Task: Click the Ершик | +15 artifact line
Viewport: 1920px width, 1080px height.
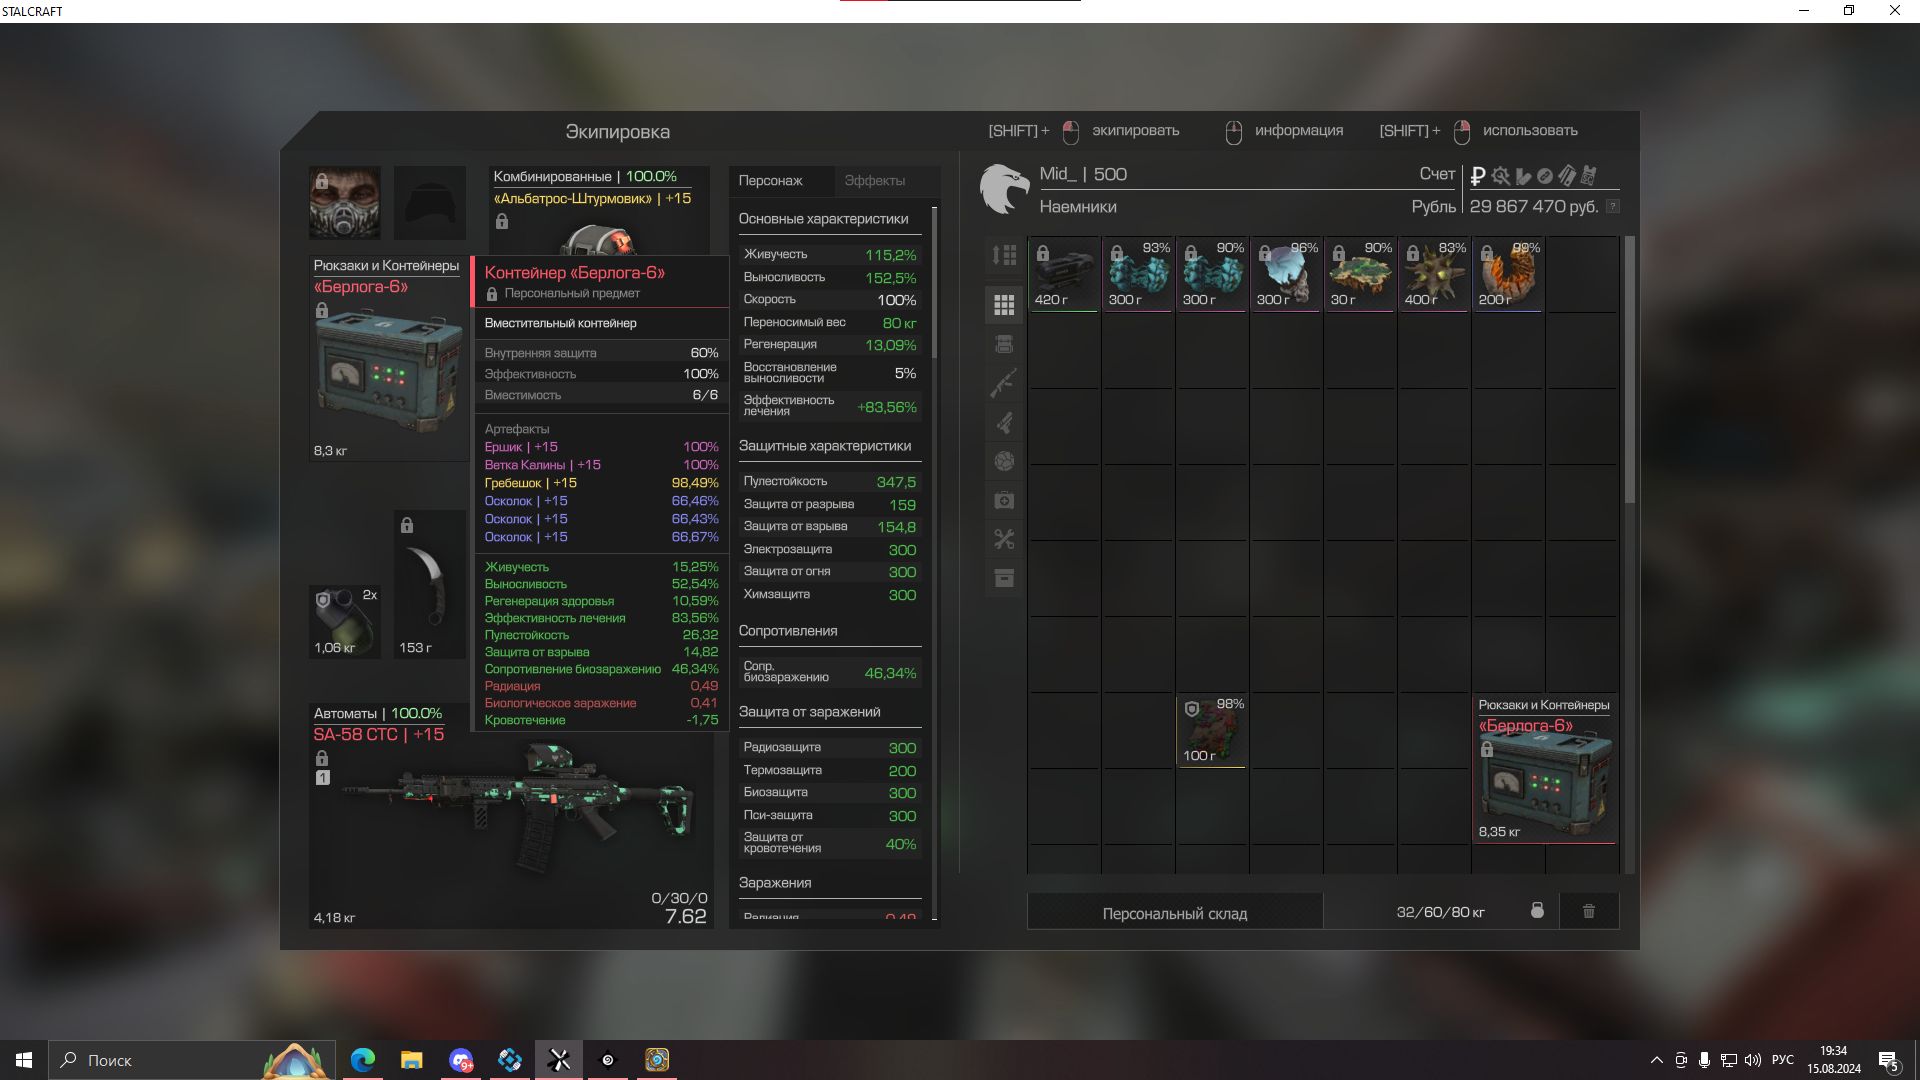Action: tap(601, 447)
